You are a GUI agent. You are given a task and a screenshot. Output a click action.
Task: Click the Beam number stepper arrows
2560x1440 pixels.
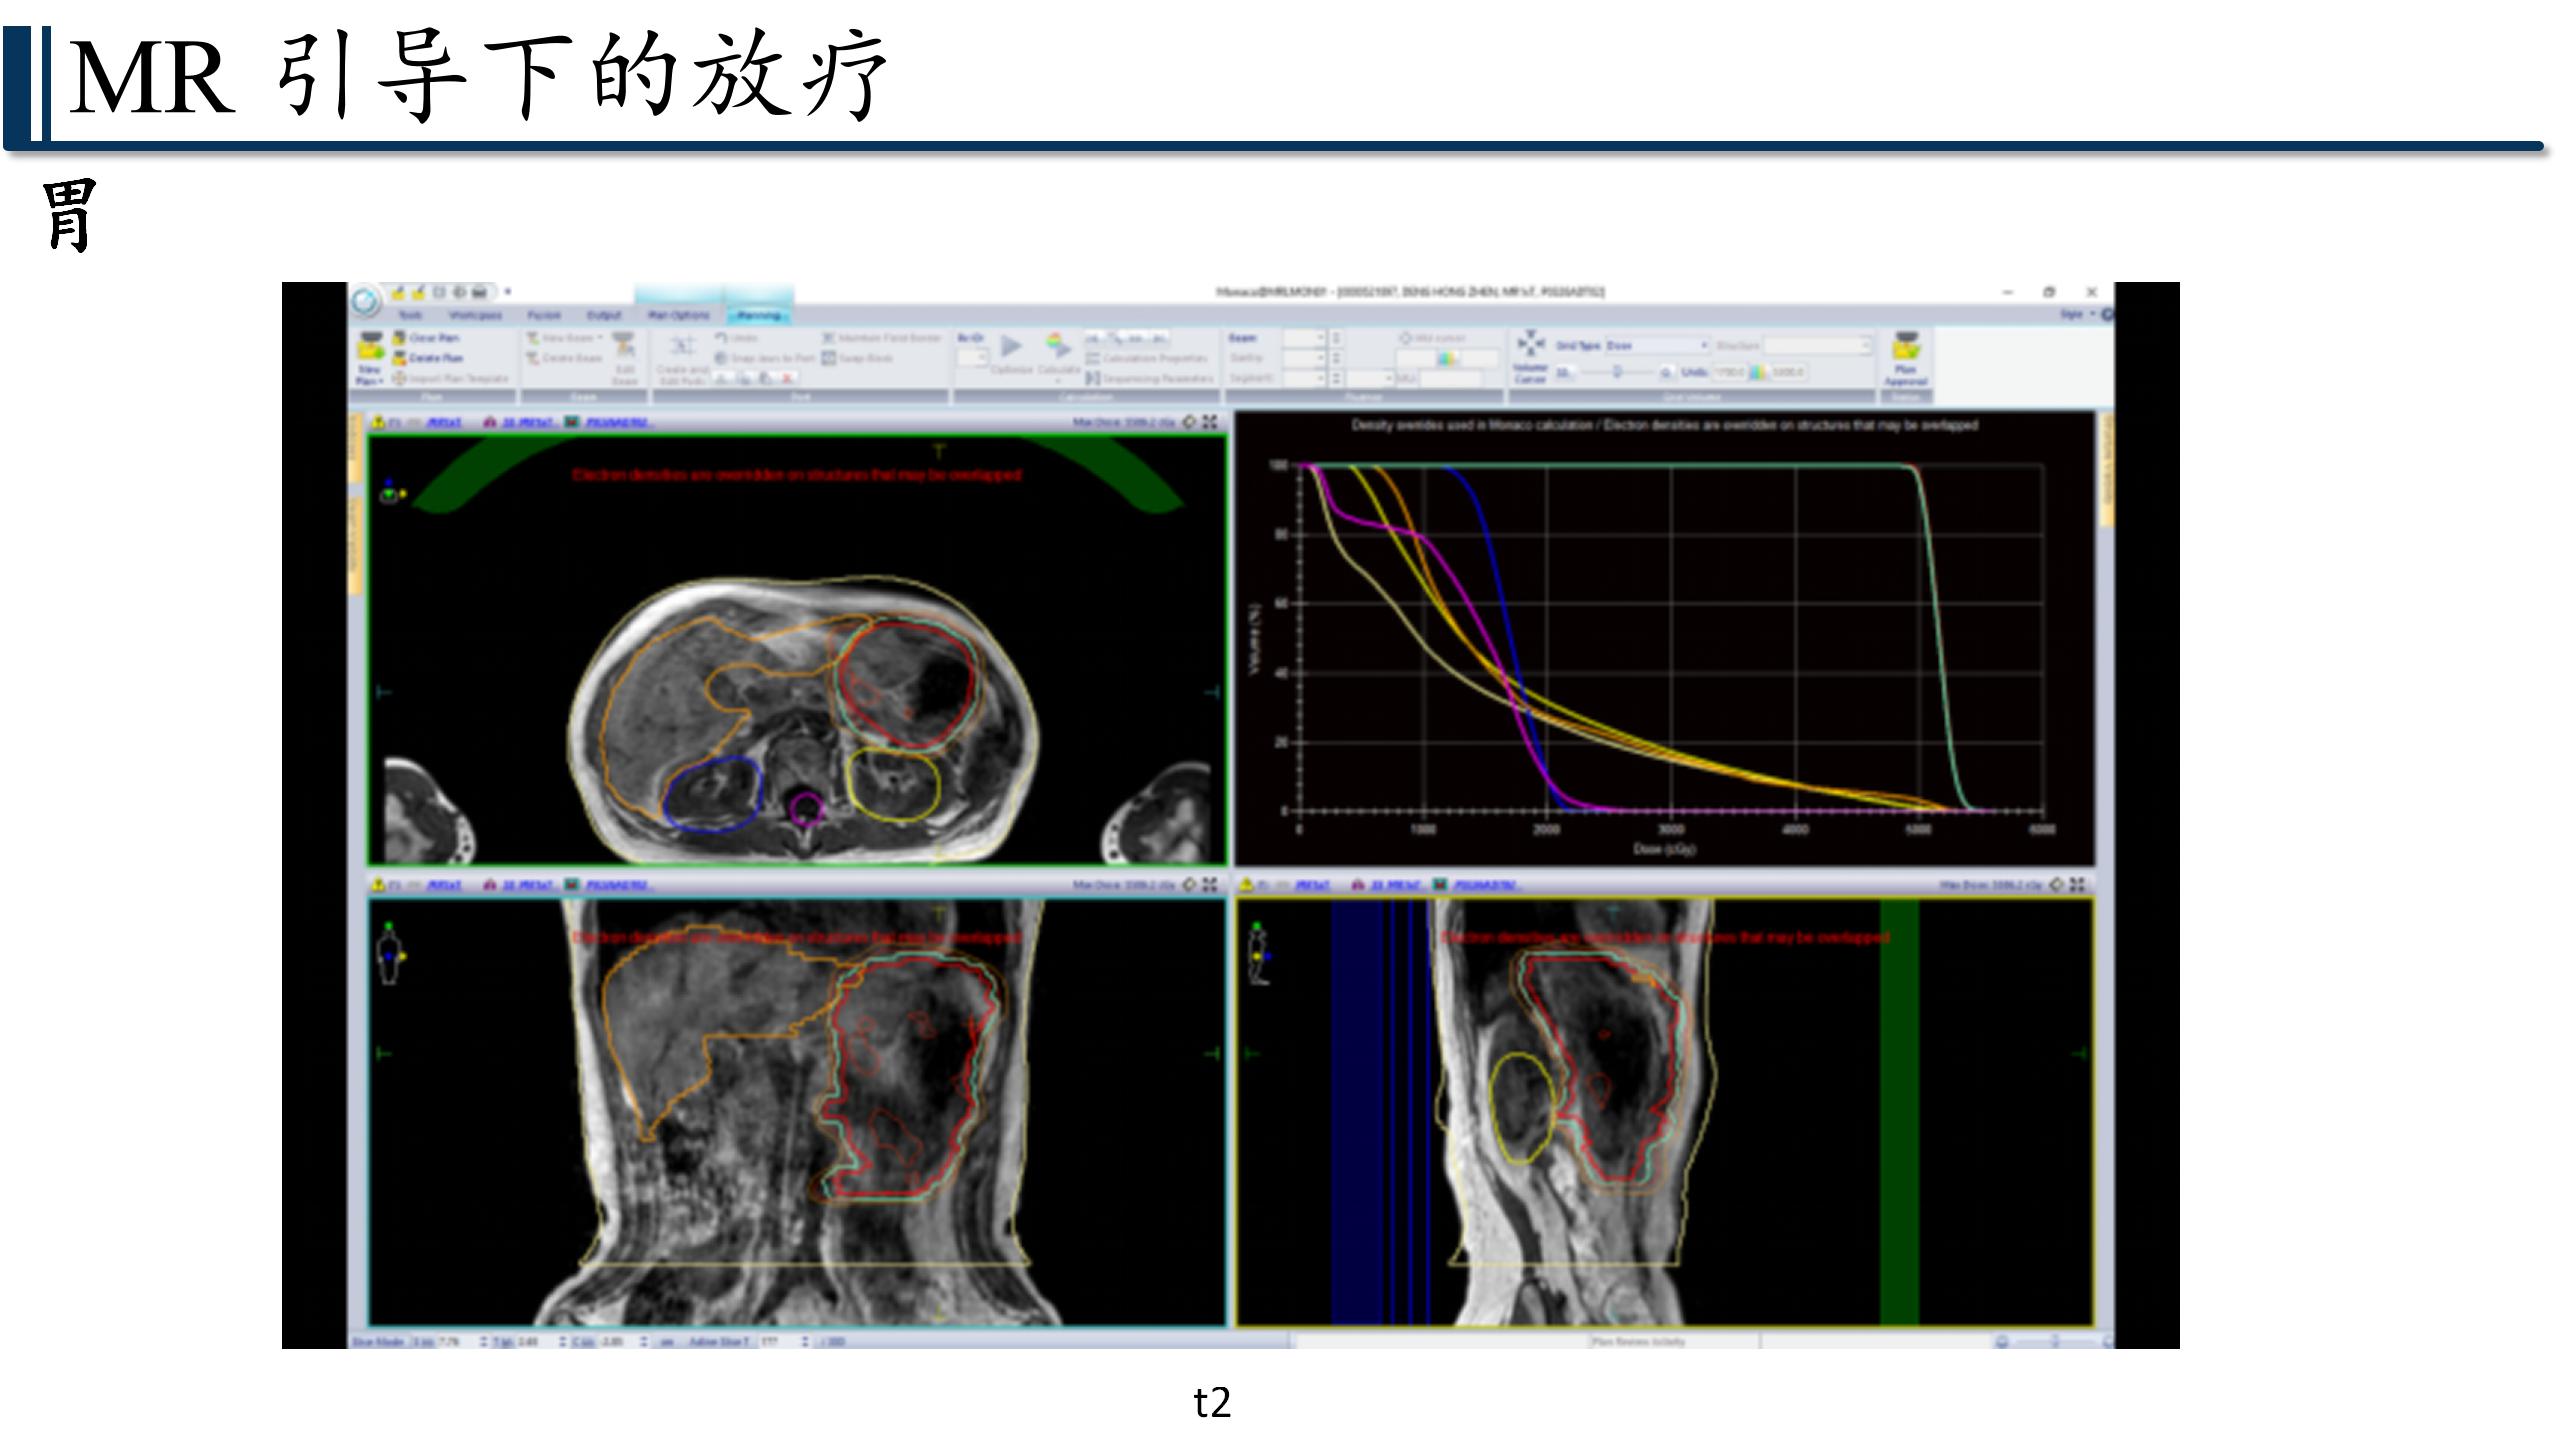pos(1336,338)
